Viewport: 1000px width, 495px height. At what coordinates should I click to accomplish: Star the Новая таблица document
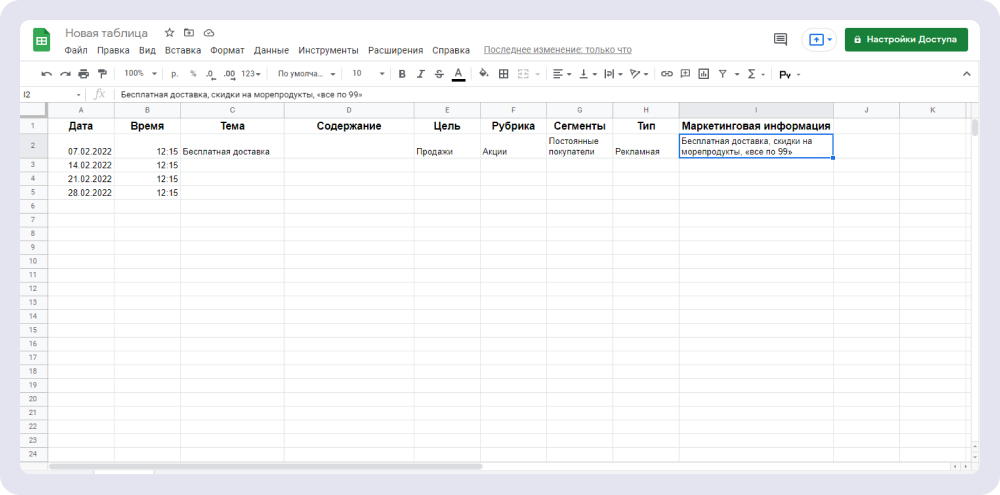[169, 33]
